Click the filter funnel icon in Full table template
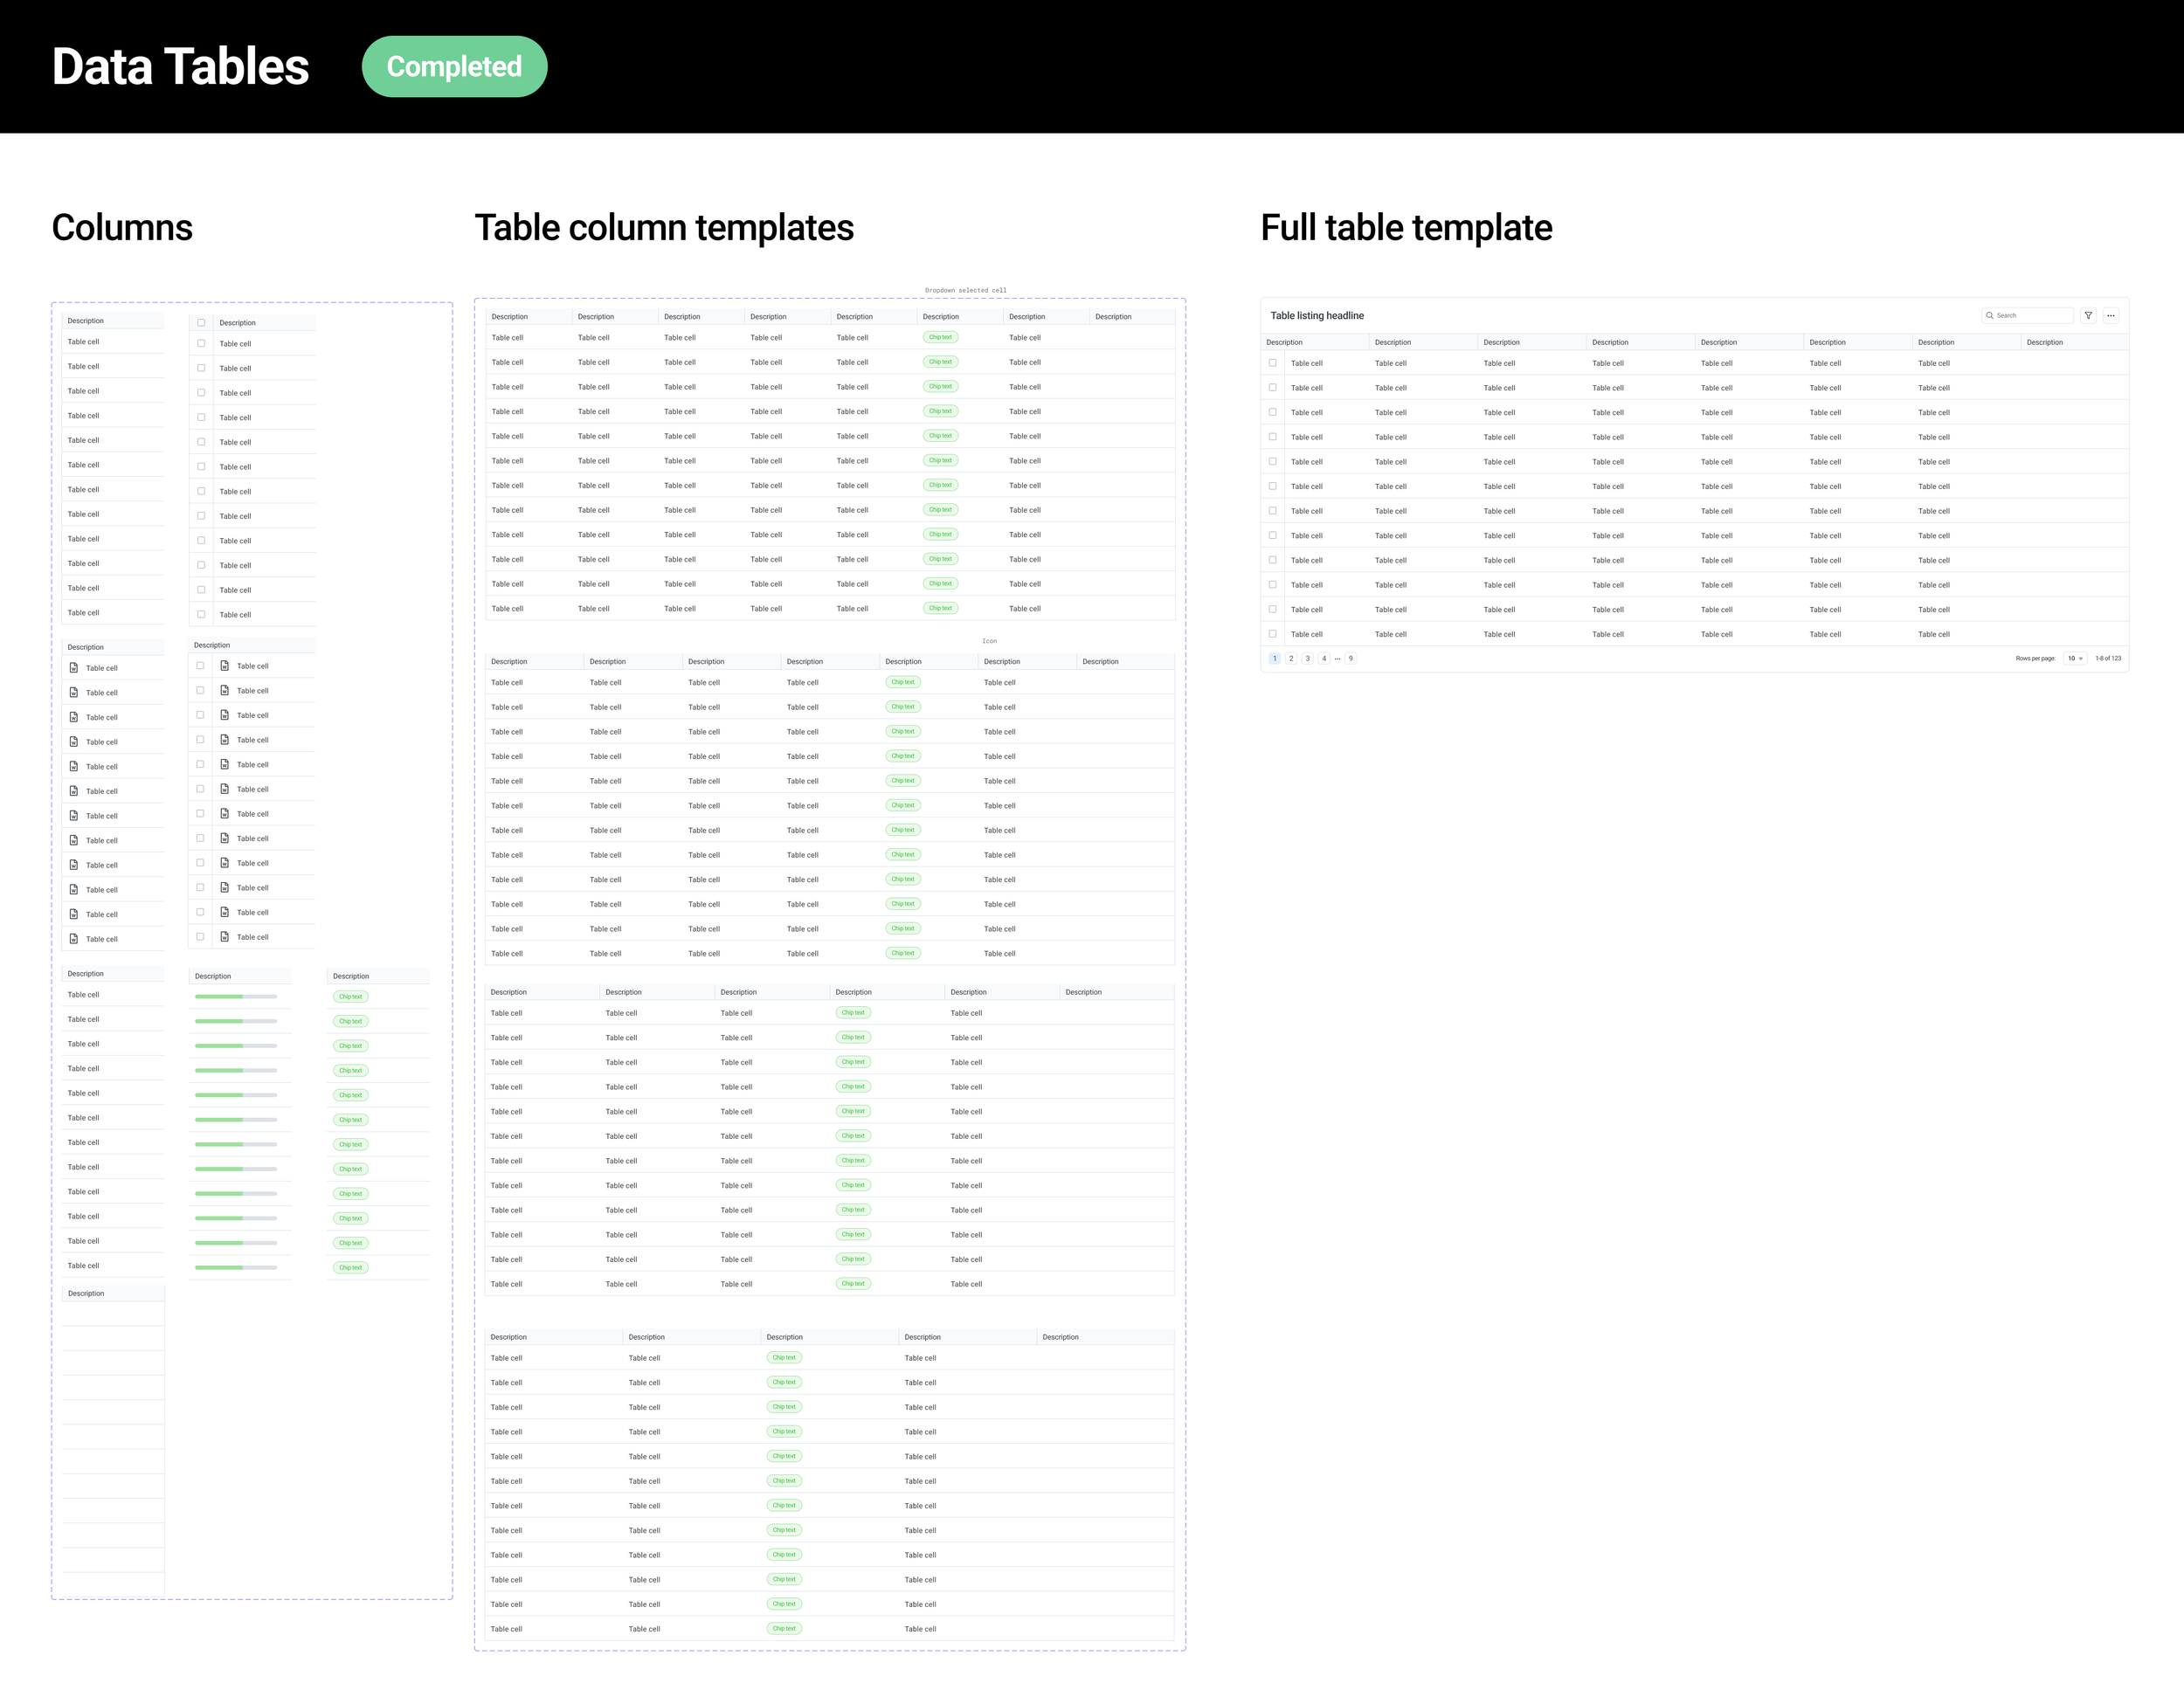 click(2089, 315)
